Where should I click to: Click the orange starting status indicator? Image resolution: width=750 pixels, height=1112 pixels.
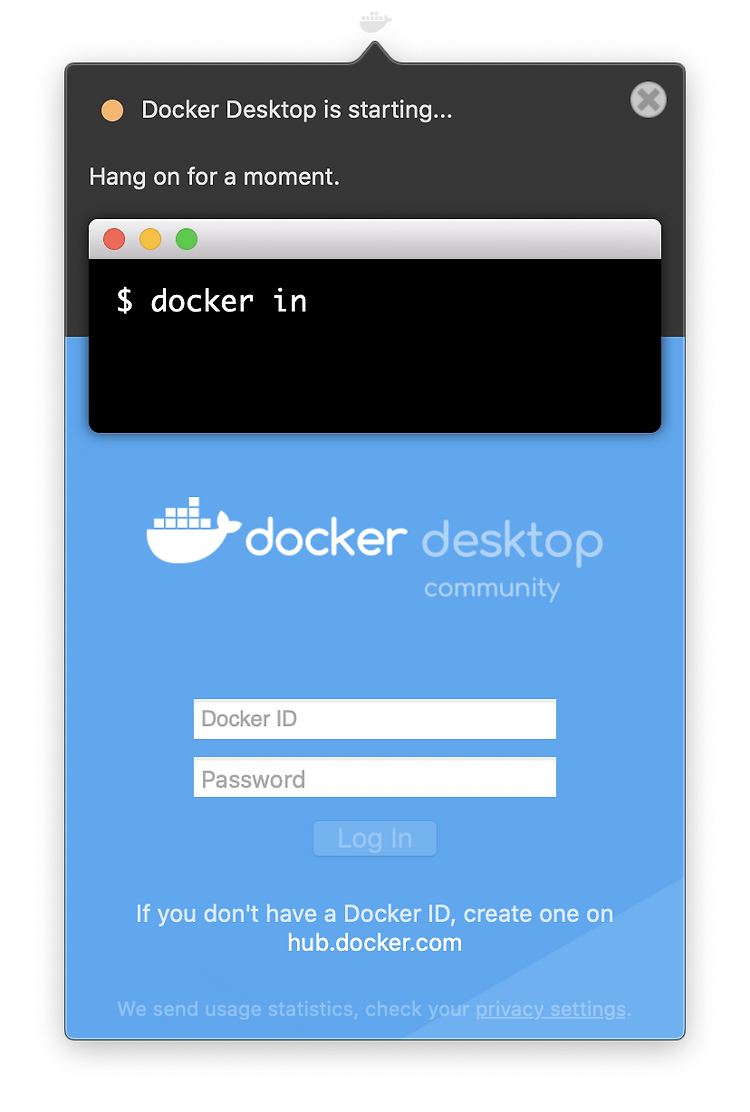(x=112, y=111)
